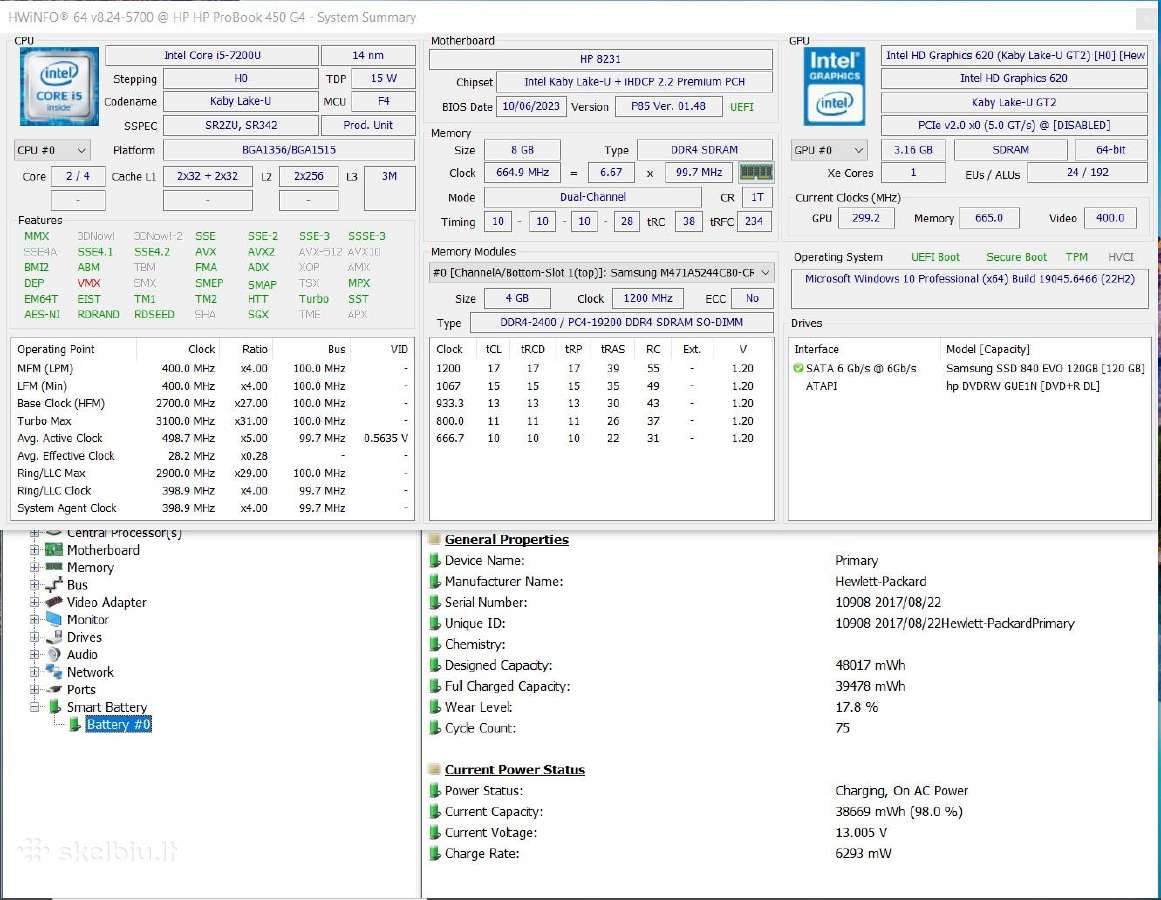Click the UEFI Boot status label
Image resolution: width=1161 pixels, height=900 pixels.
click(935, 257)
